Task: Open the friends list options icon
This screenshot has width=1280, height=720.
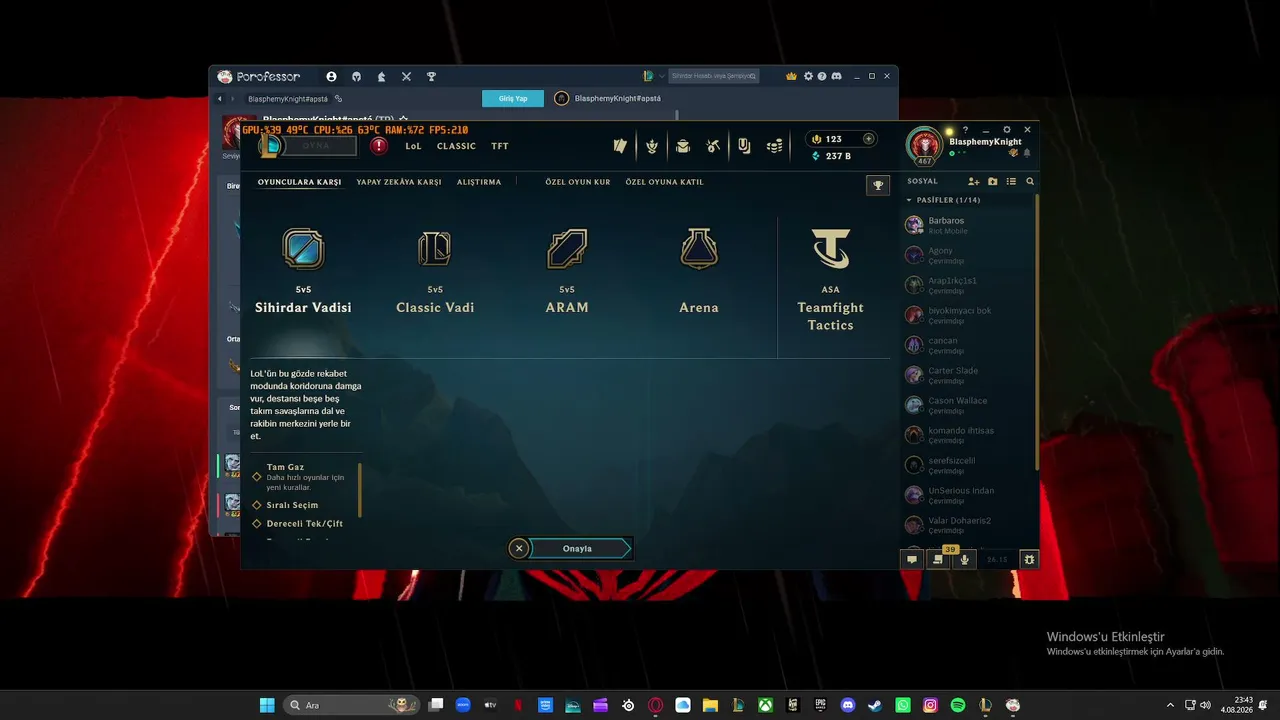Action: [1011, 182]
